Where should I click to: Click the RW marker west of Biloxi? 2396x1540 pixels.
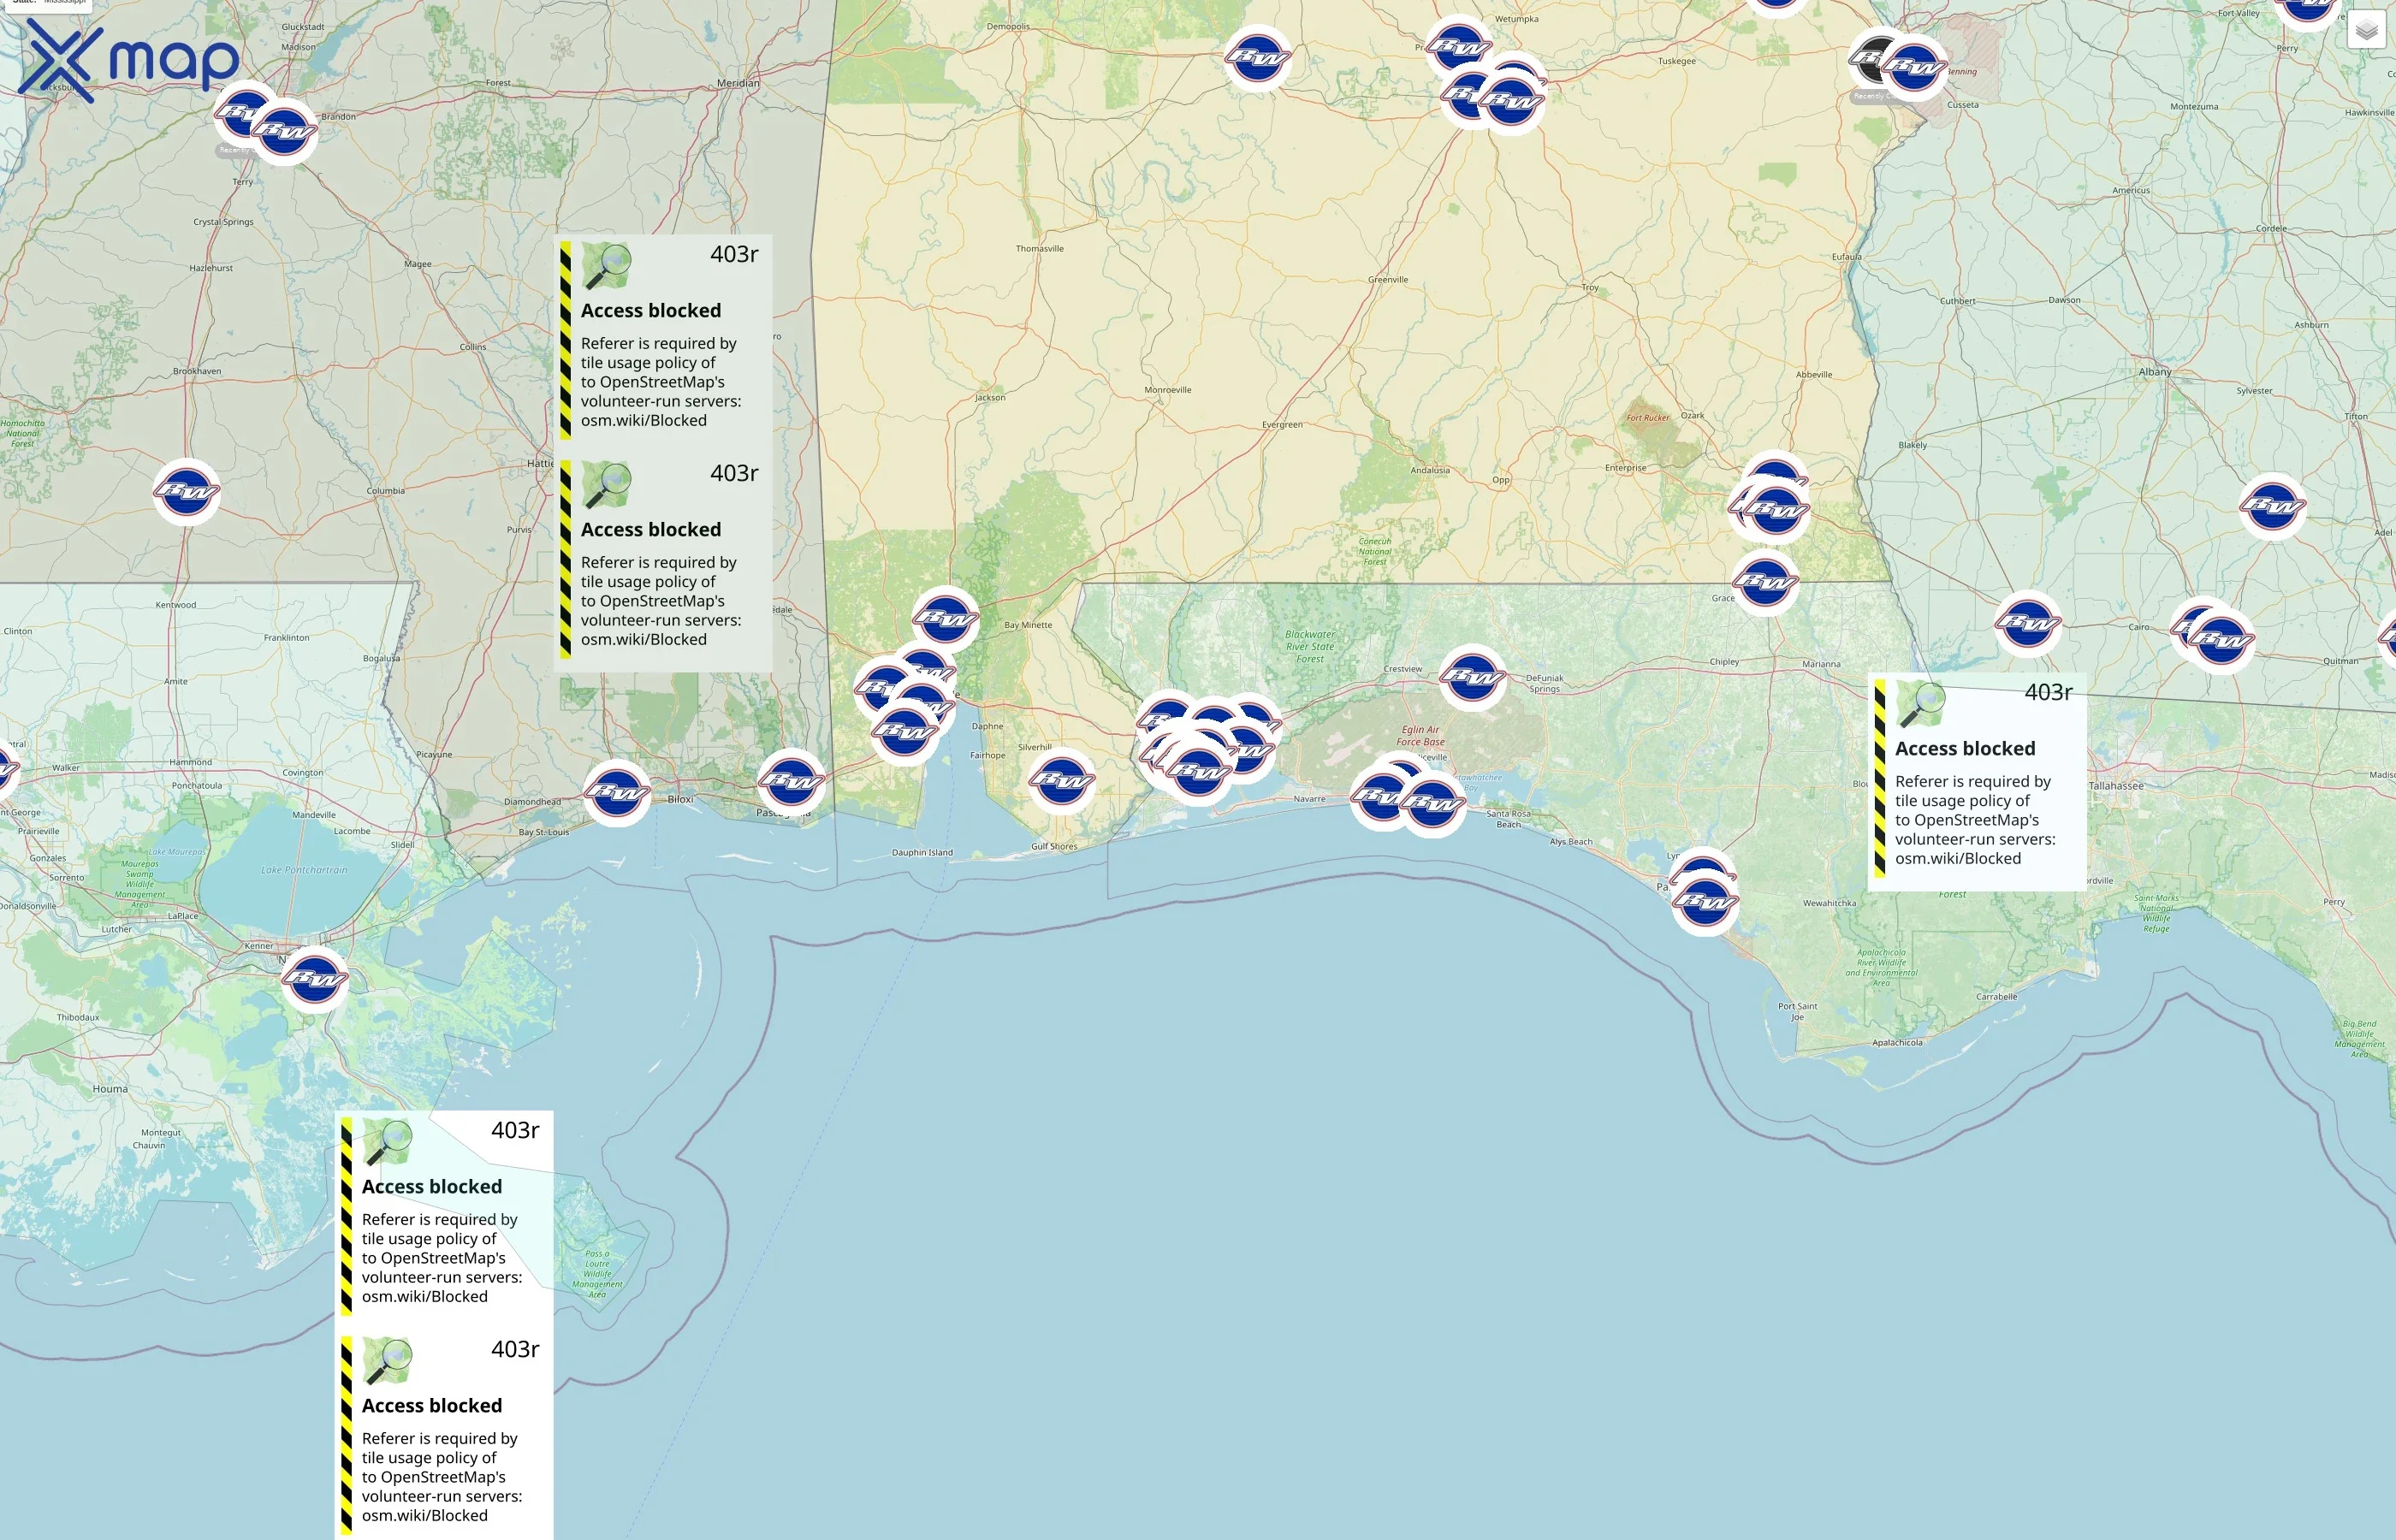617,793
